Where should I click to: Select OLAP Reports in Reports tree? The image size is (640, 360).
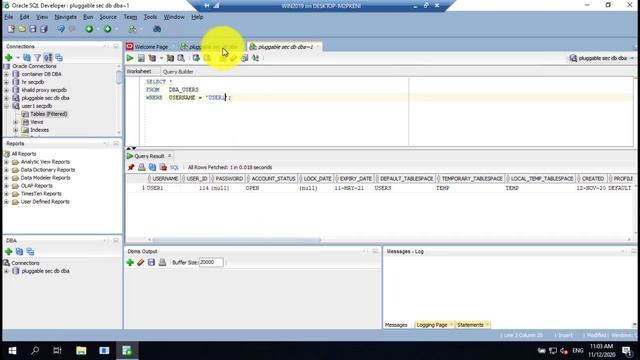[36, 186]
